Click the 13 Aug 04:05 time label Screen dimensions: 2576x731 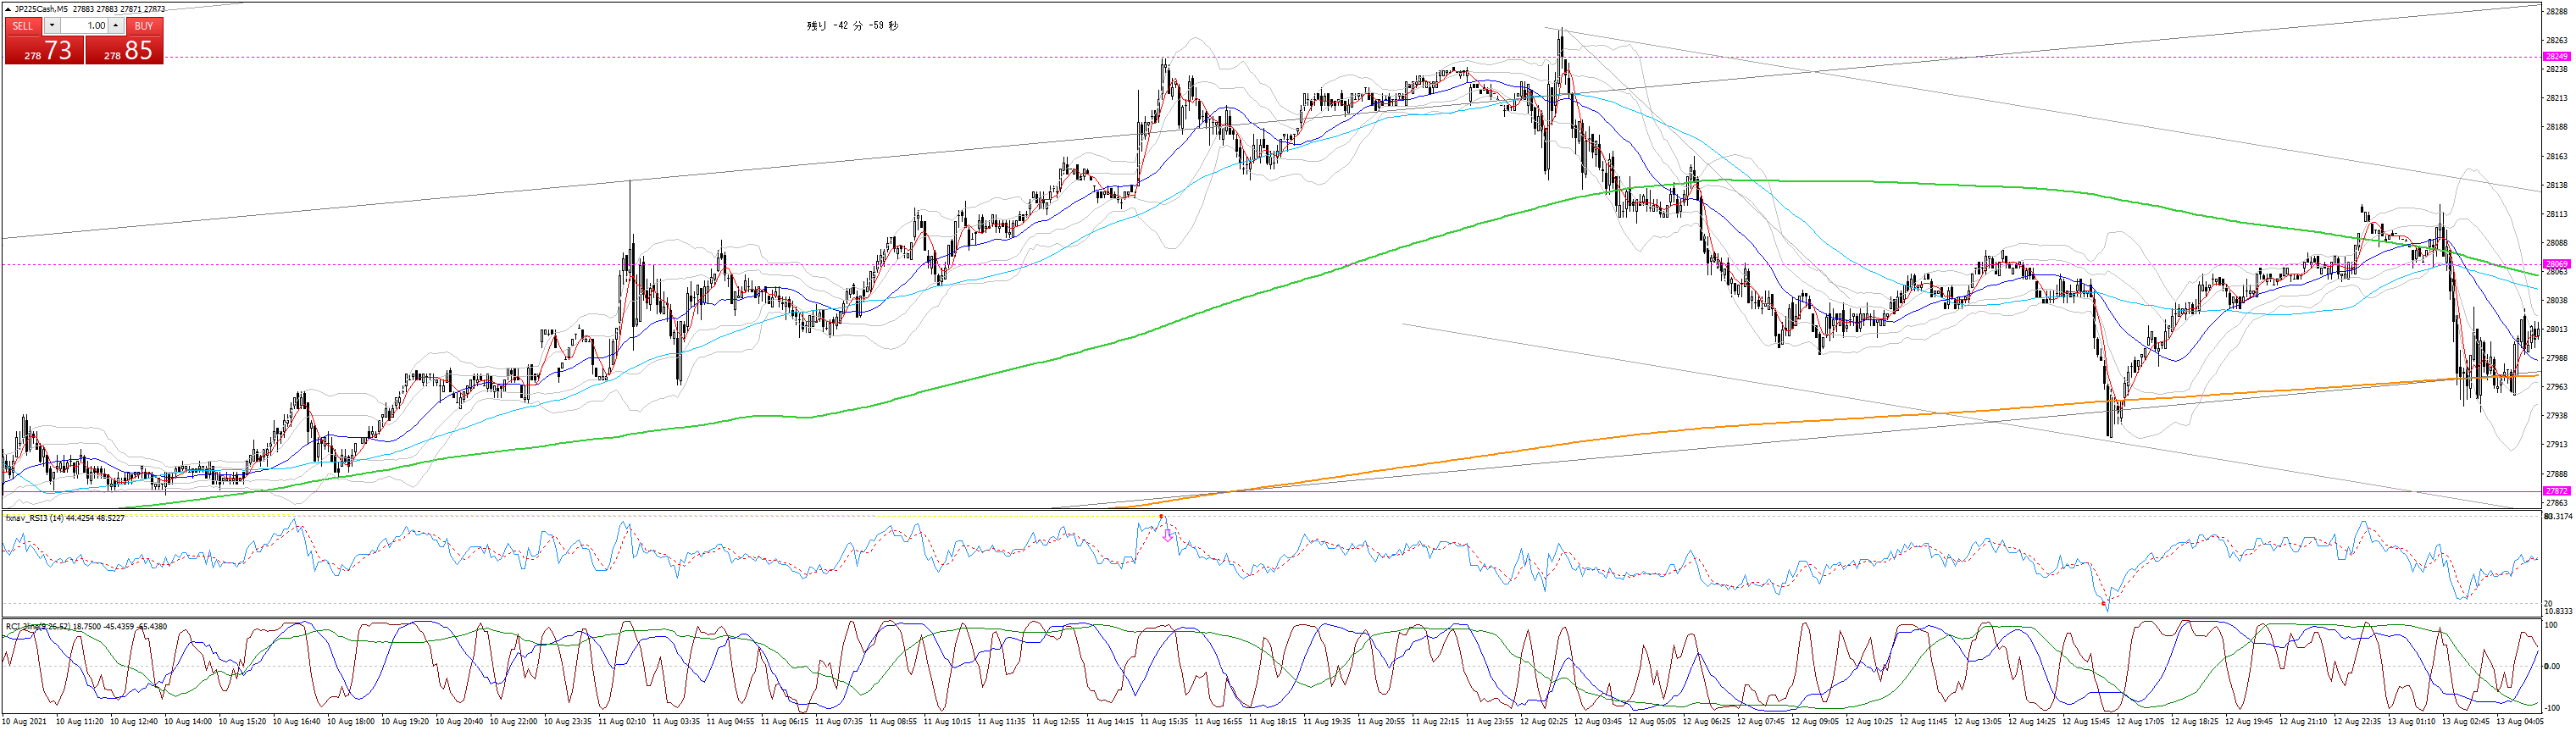2520,721
